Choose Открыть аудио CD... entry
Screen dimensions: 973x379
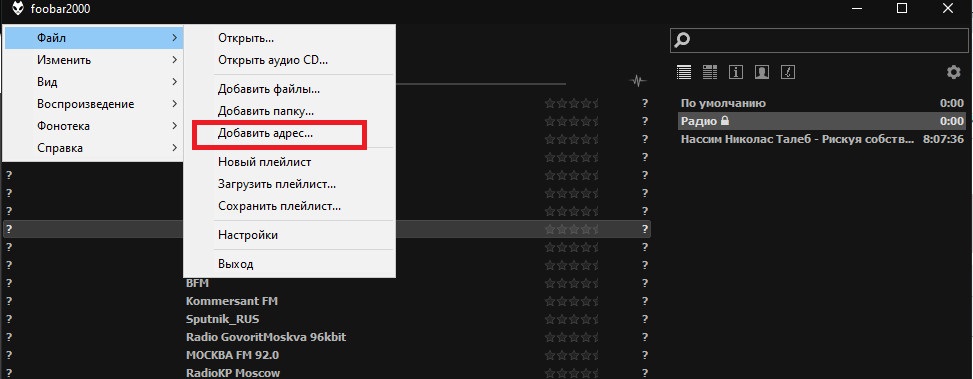(289, 61)
